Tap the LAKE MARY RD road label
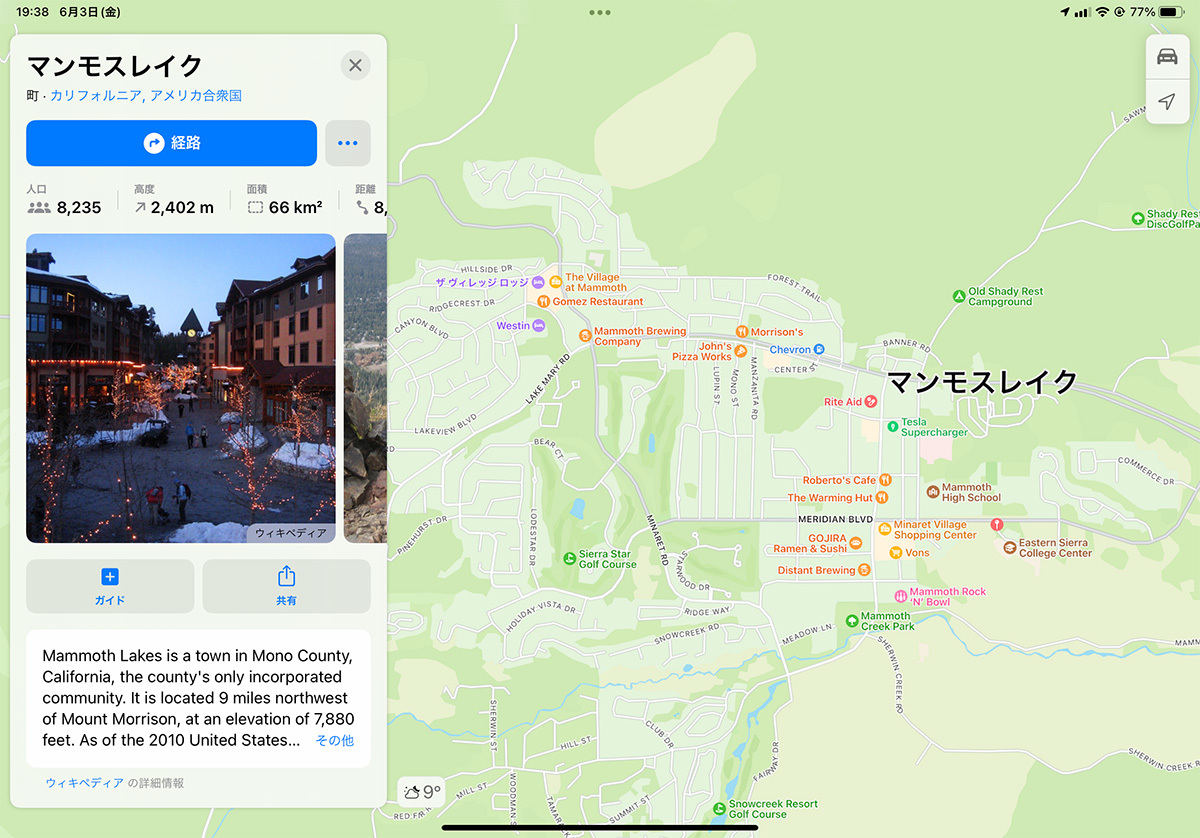 (x=547, y=379)
